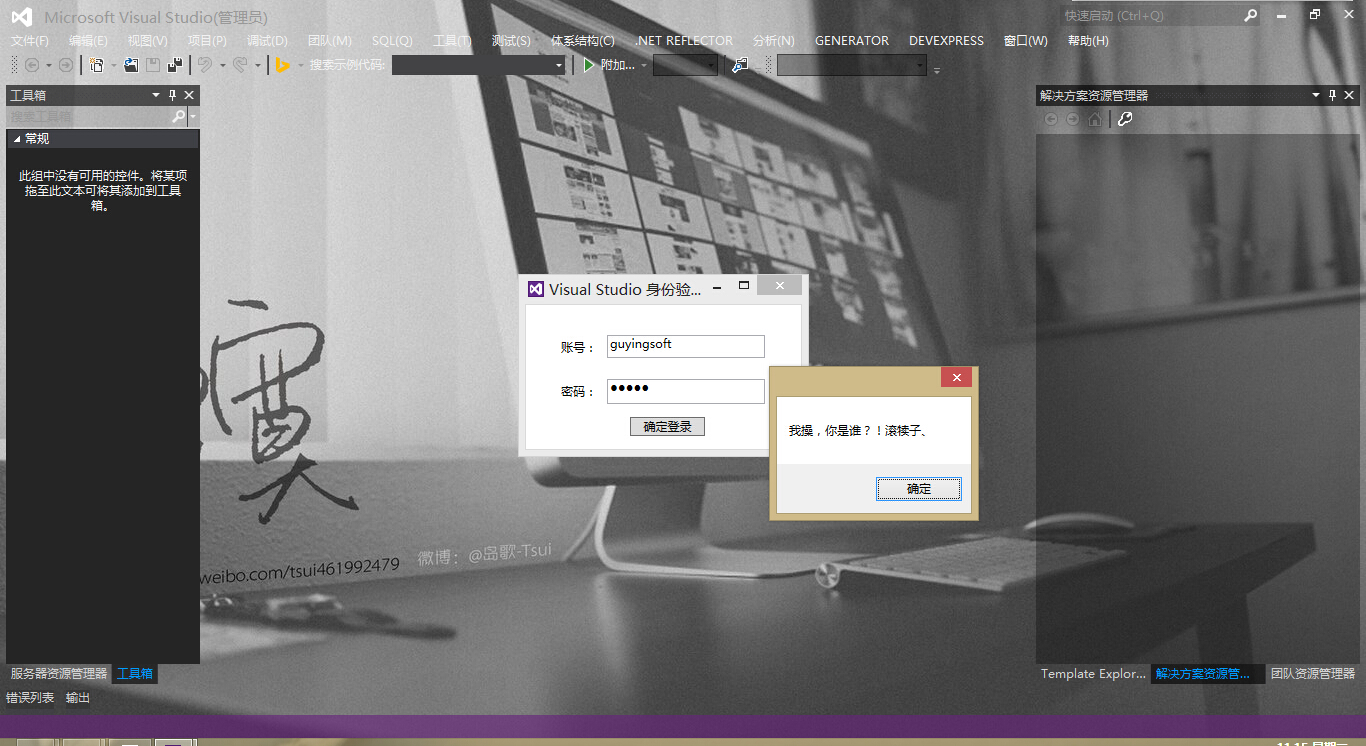Click the undo toolbar icon
Viewport: 1366px width, 746px height.
pyautogui.click(x=205, y=65)
